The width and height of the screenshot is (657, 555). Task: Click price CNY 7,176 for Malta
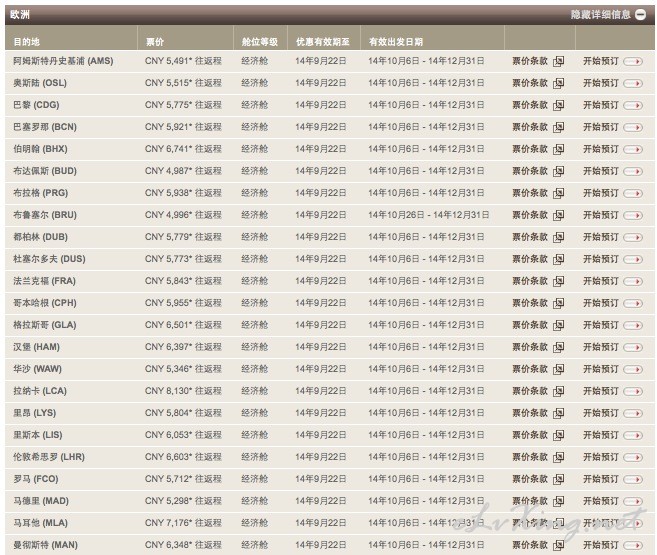point(168,523)
